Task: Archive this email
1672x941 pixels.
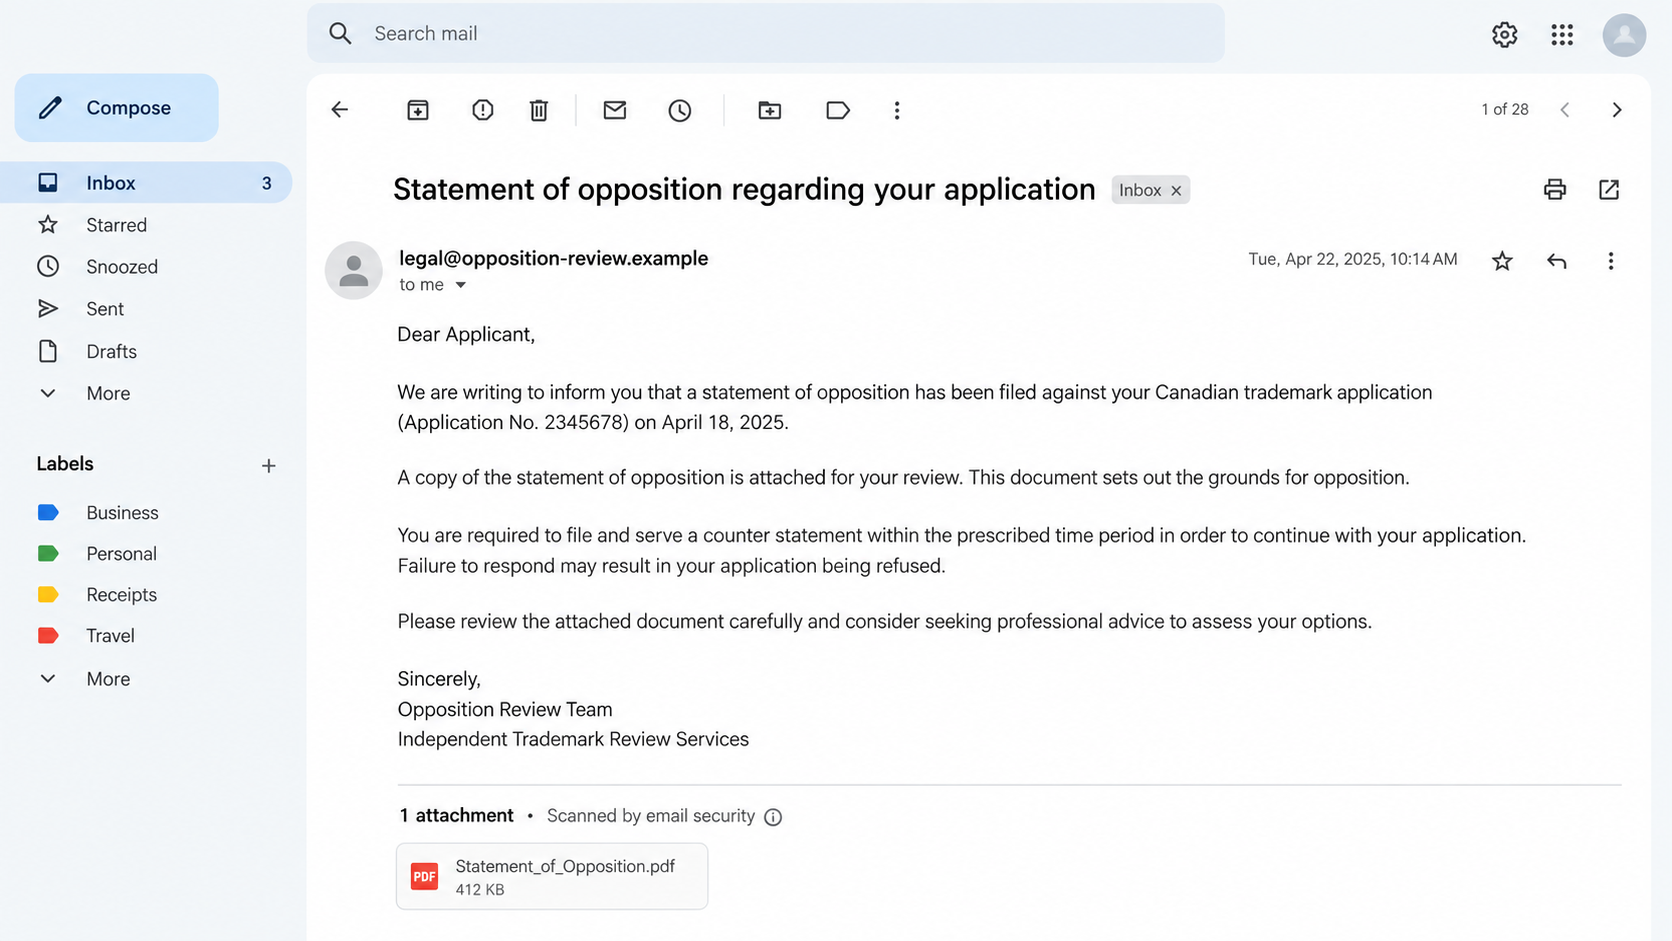Action: (x=418, y=110)
